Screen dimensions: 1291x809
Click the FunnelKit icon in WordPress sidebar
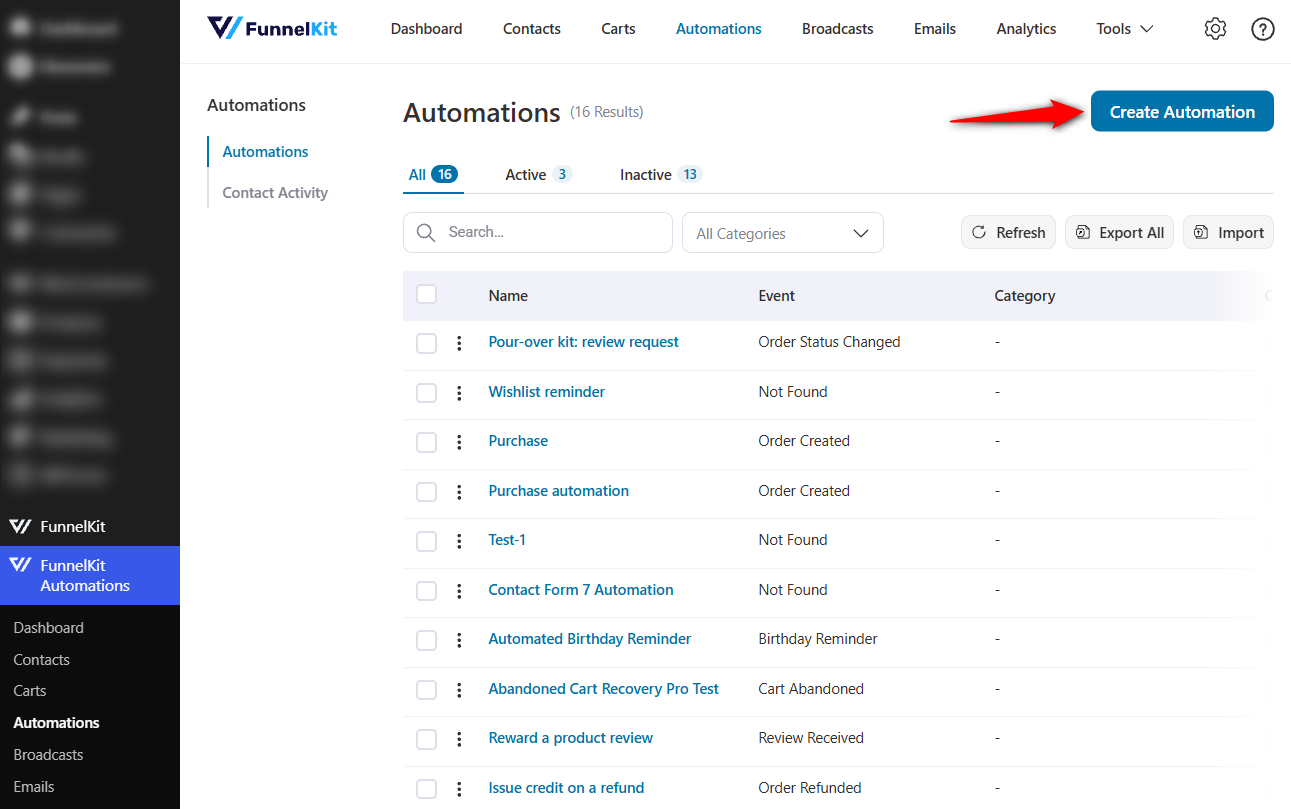pos(20,526)
